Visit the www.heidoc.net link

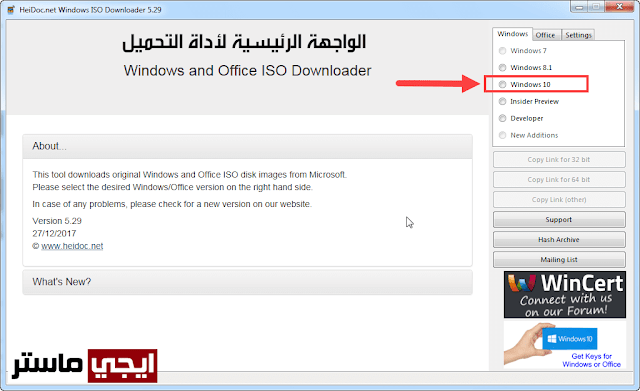(72, 246)
